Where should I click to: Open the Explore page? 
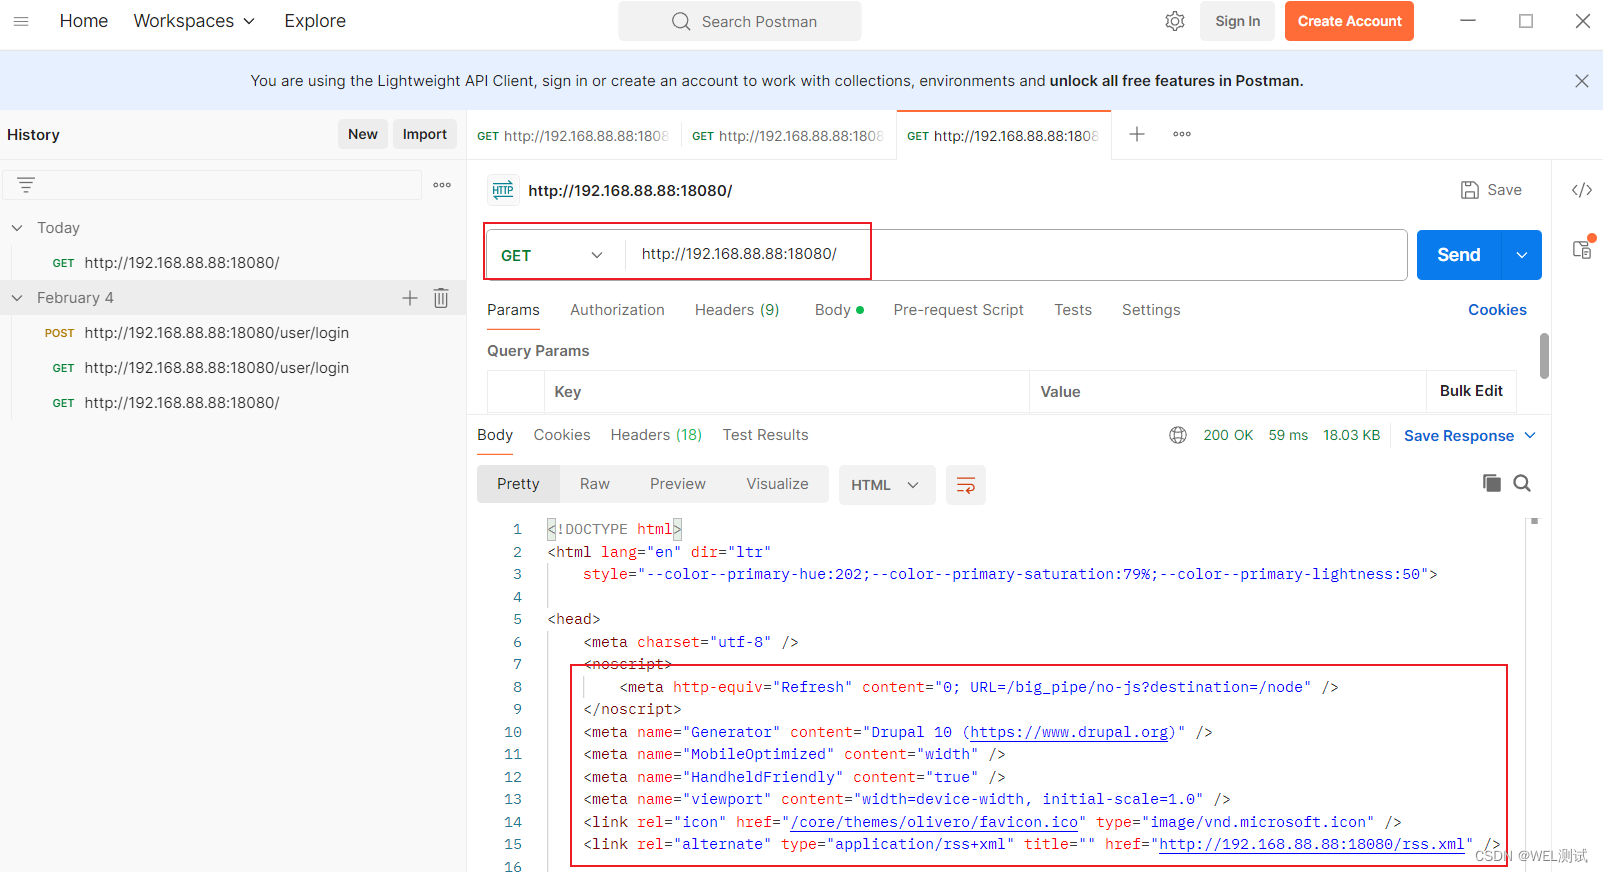pos(315,21)
